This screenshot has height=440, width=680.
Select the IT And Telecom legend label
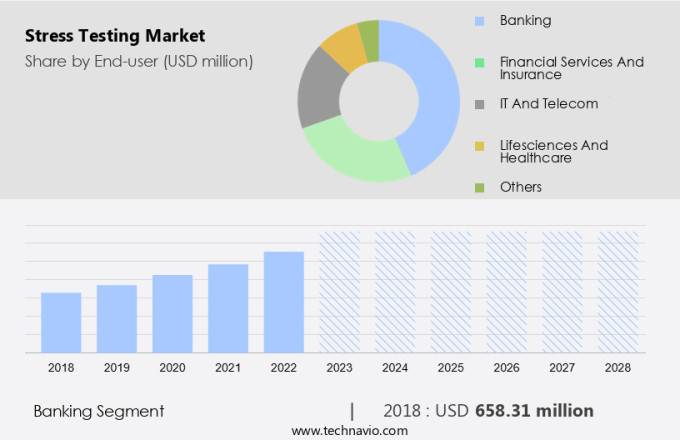click(549, 104)
